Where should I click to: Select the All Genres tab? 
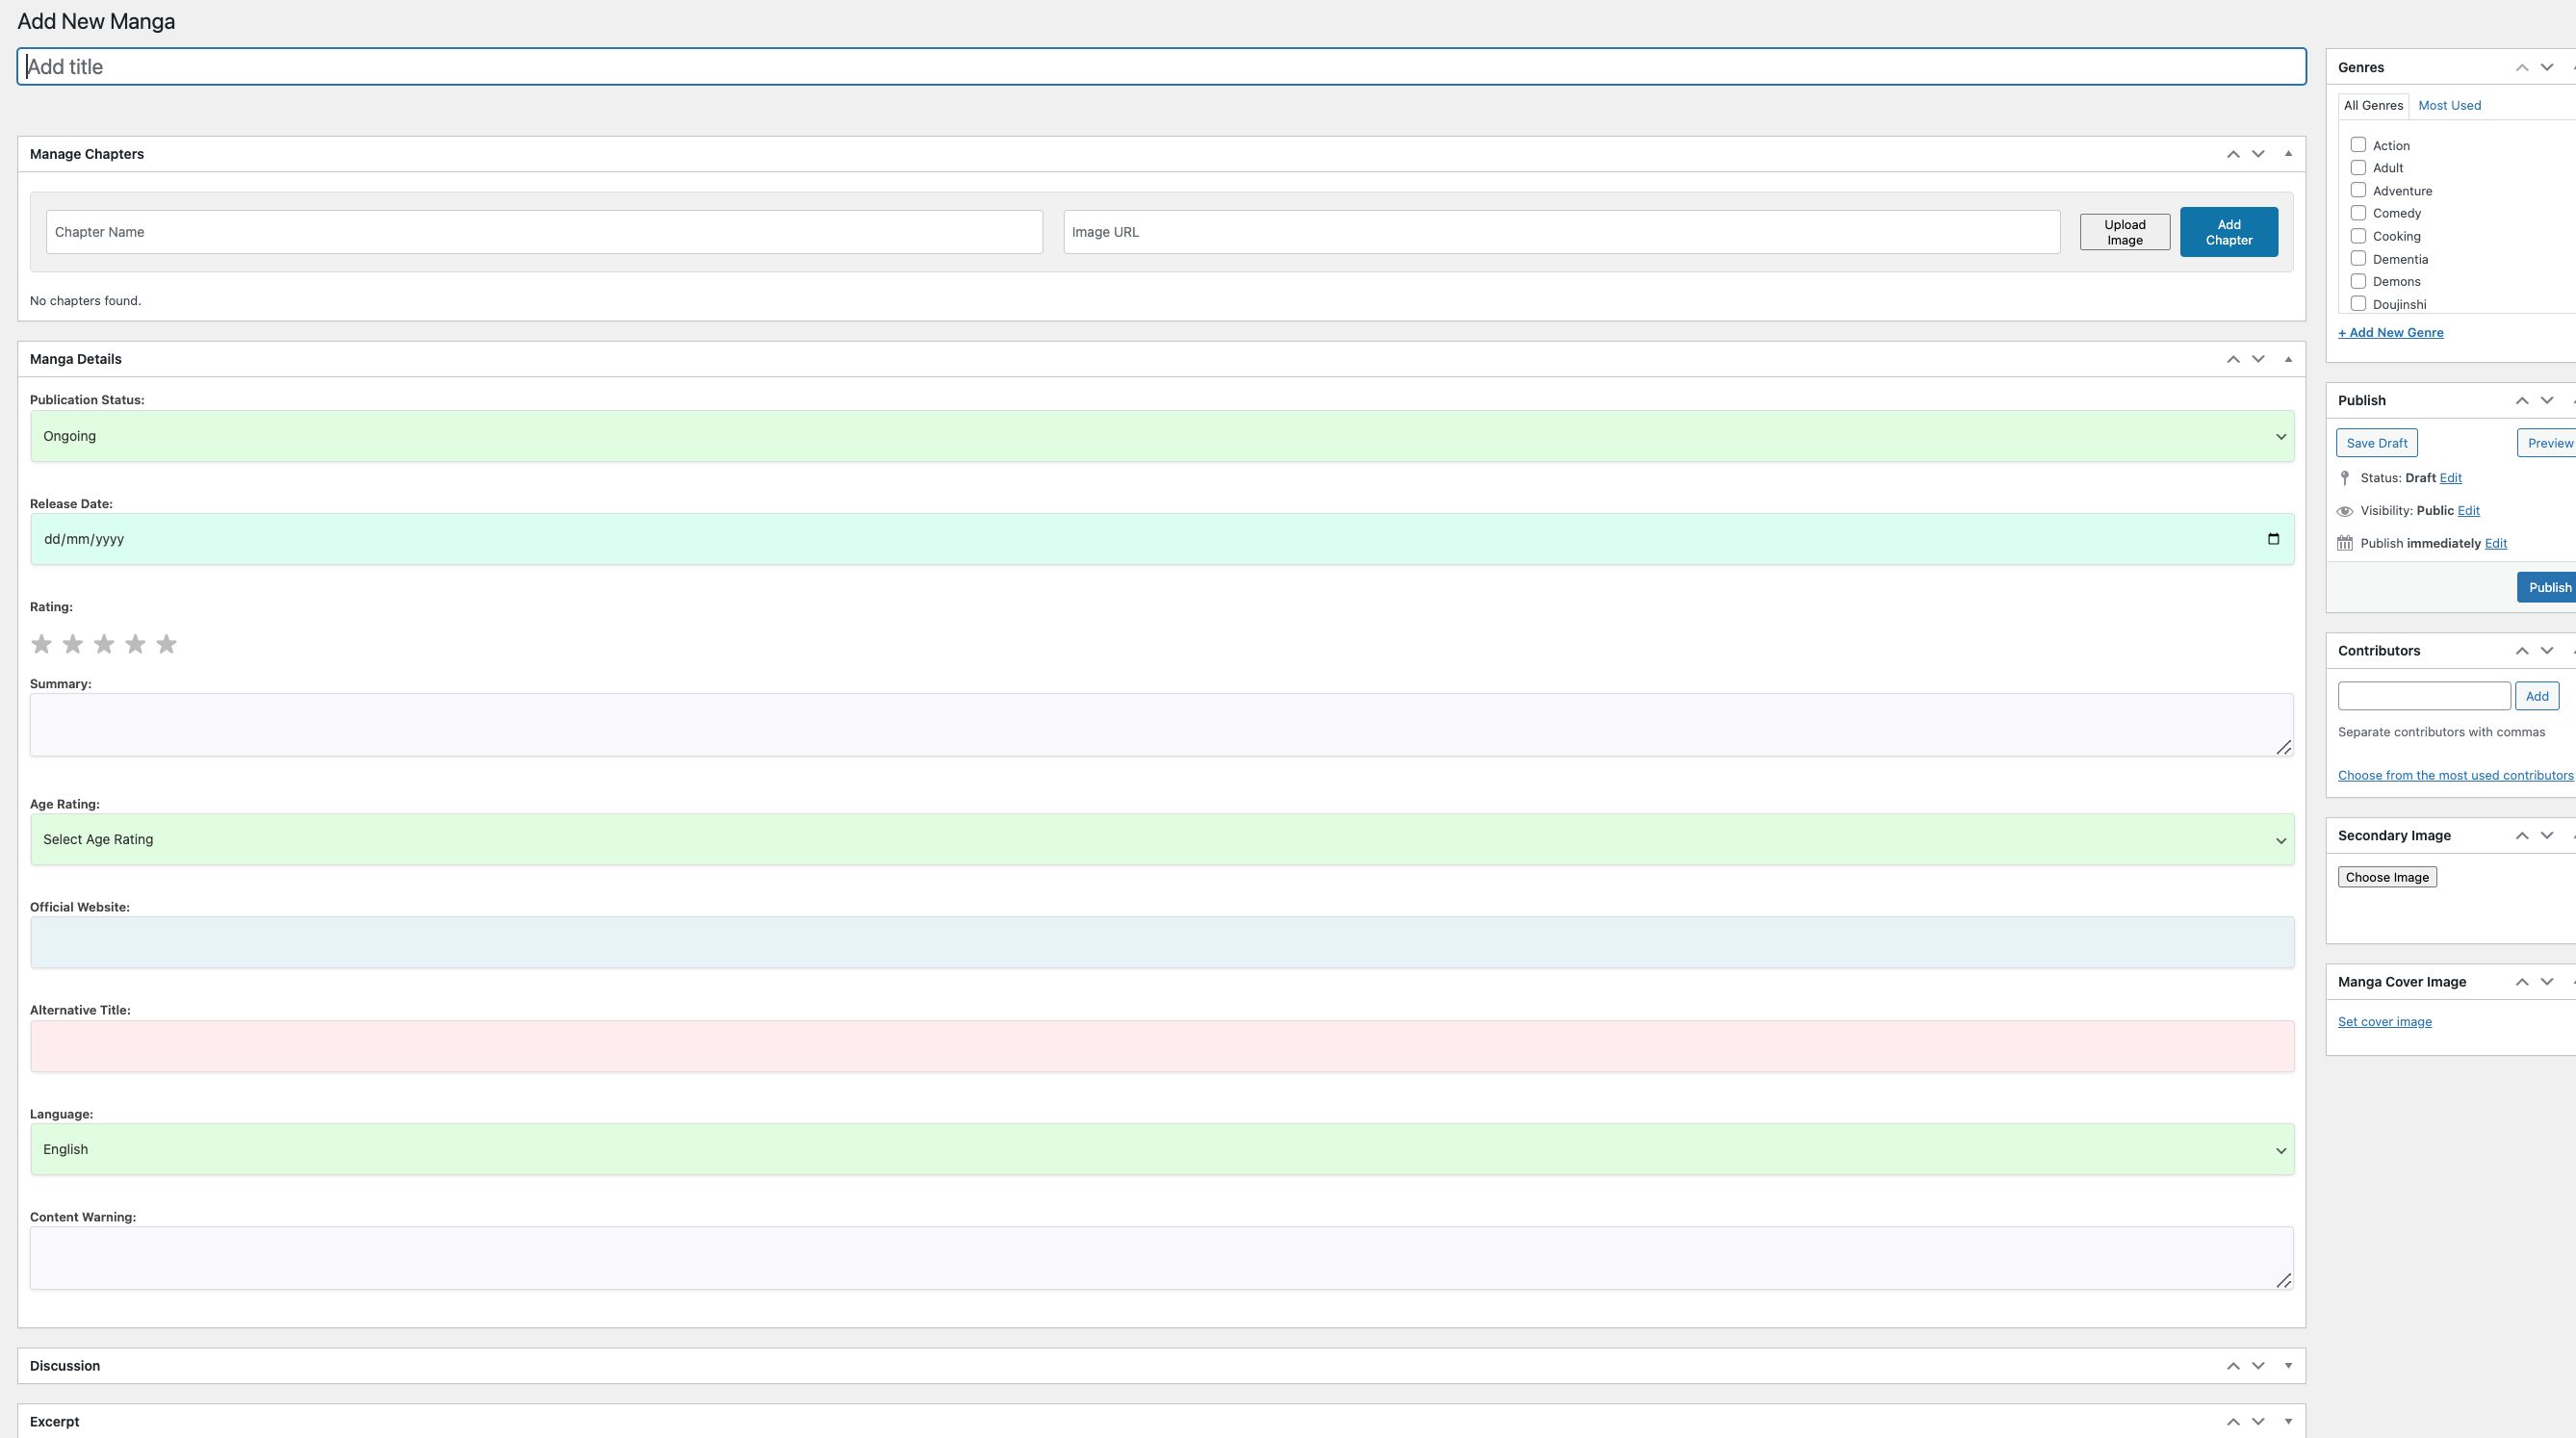(x=2373, y=105)
